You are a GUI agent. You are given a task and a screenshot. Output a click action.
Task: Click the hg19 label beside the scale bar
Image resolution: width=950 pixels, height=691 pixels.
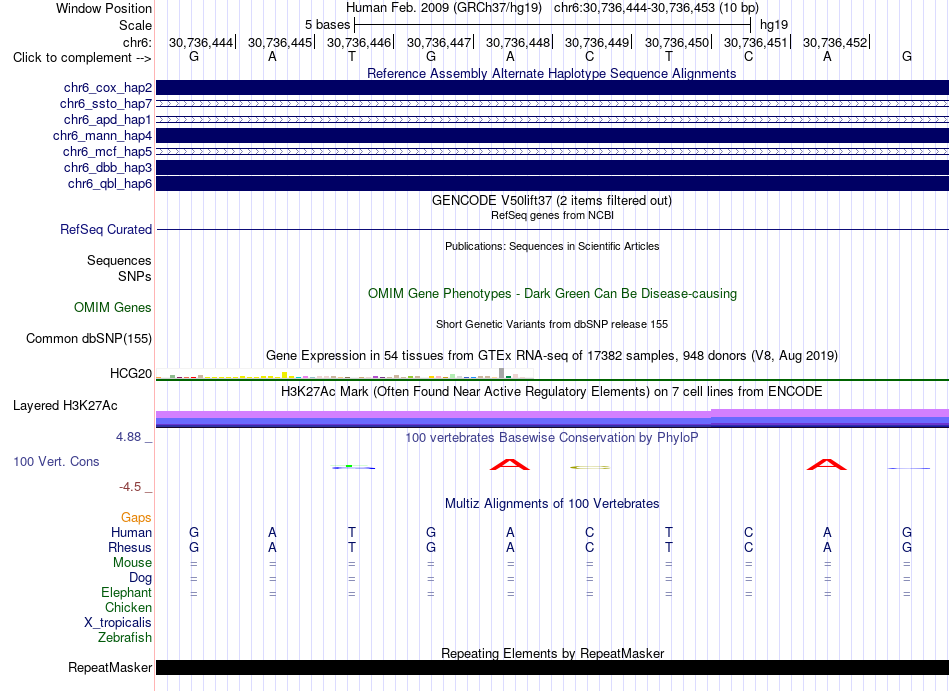pos(774,25)
